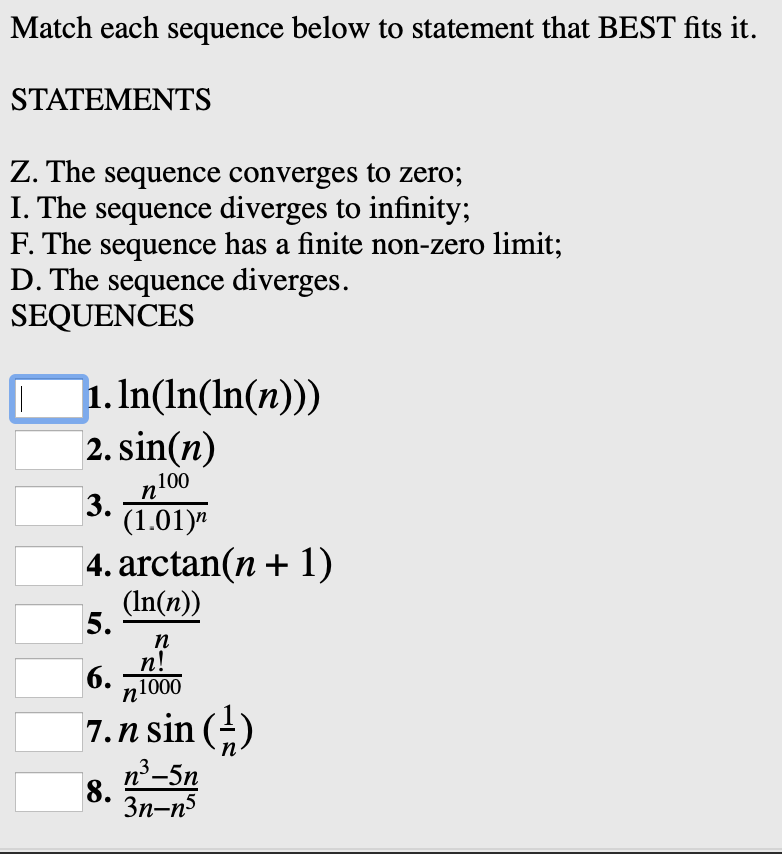Screen dimensions: 782x856
Task: Click the answer box for sequence 4, arctan(n+1)
Action: [x=48, y=564]
